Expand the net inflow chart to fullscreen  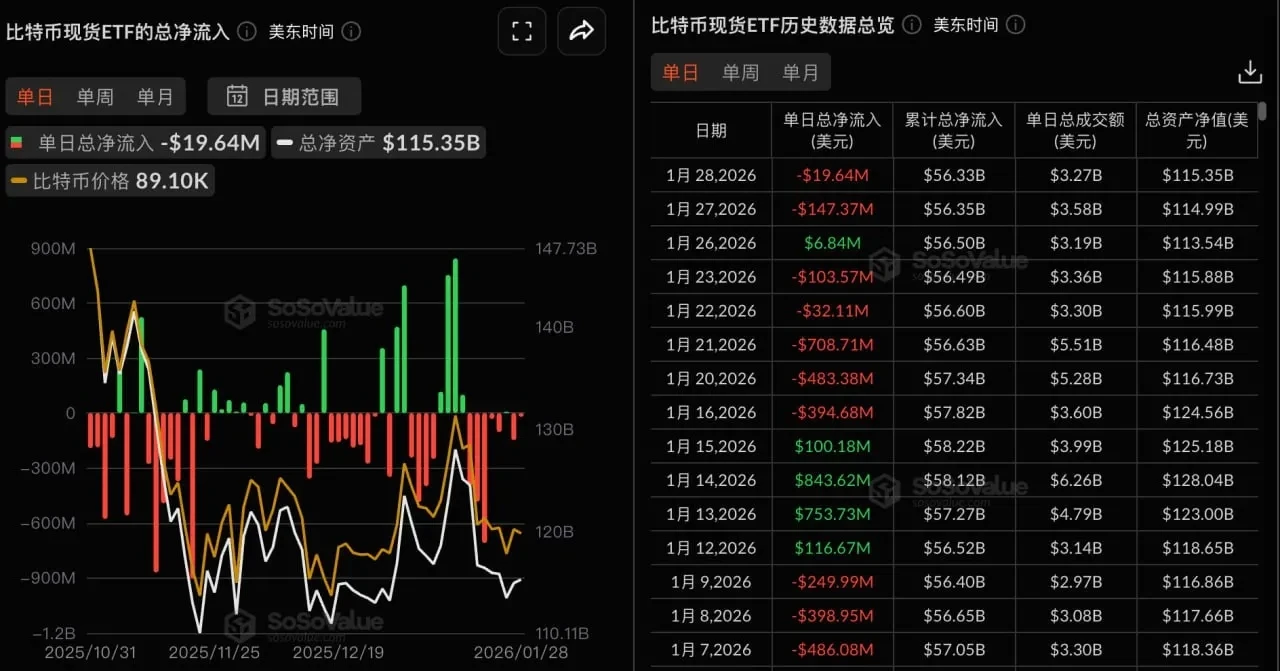click(x=521, y=31)
